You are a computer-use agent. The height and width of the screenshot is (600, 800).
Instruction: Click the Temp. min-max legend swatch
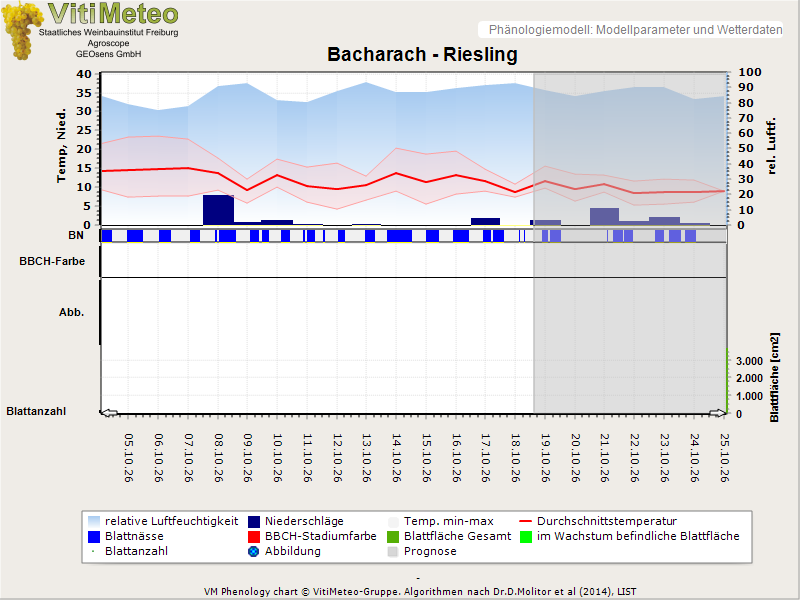393,521
